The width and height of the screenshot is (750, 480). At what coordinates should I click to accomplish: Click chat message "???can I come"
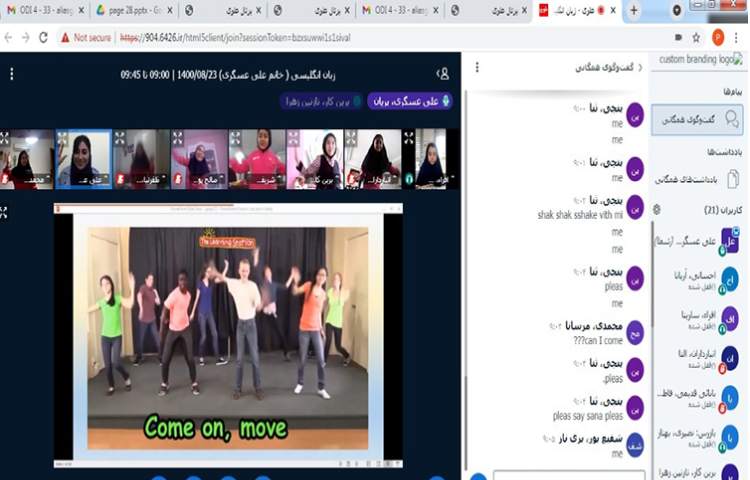pos(598,340)
